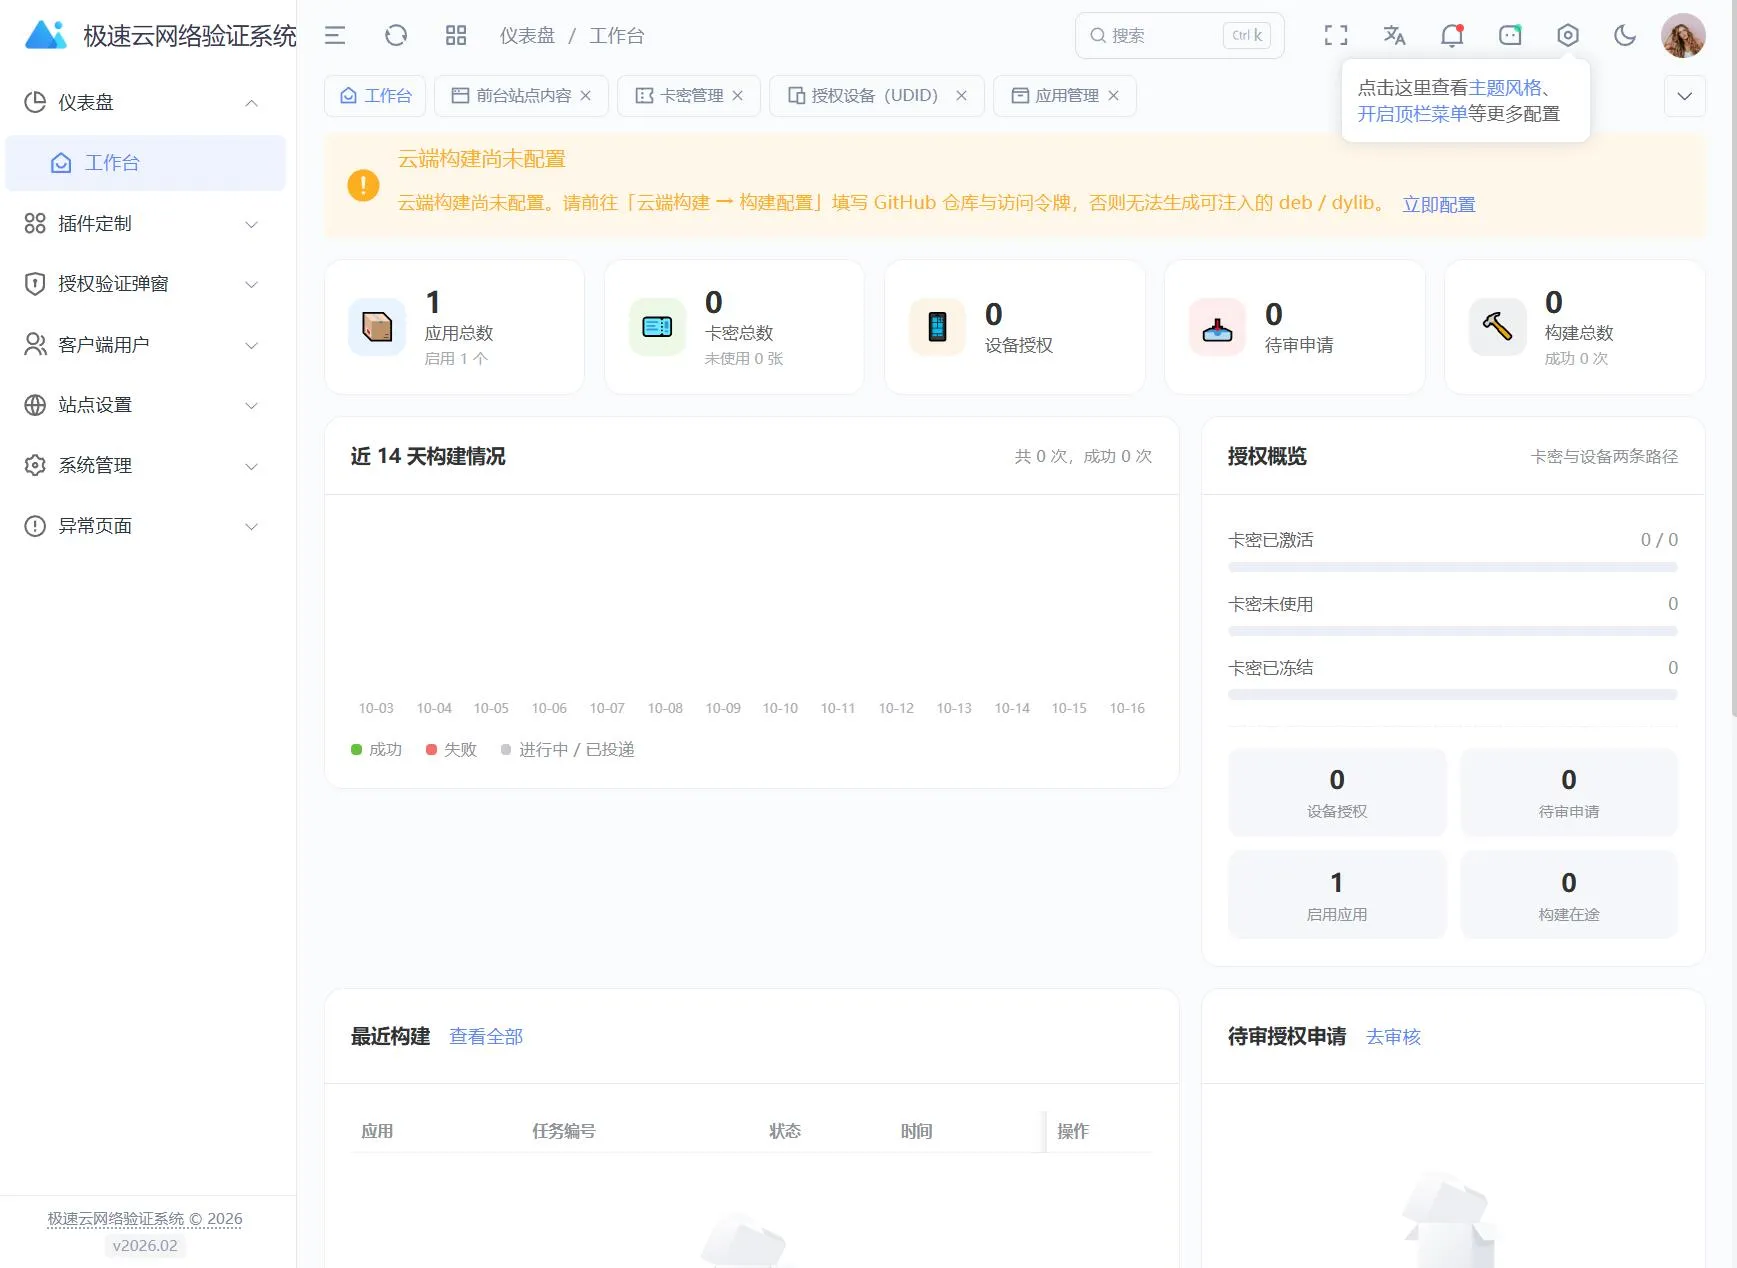Click the refresh page icon
Image resolution: width=1737 pixels, height=1268 pixels.
[396, 36]
